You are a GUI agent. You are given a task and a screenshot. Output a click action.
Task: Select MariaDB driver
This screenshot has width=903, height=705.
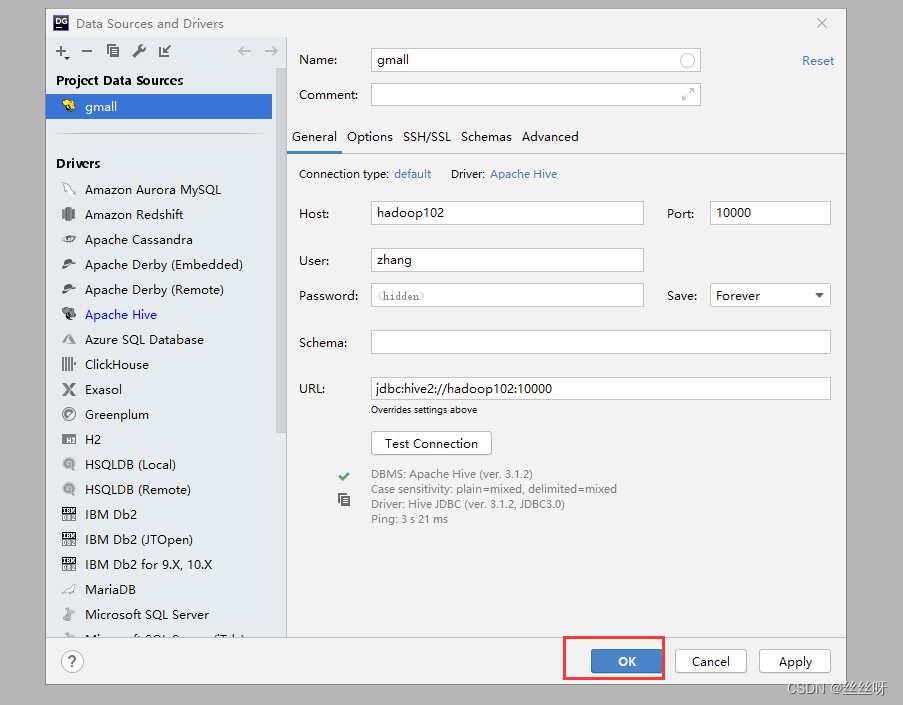(x=110, y=590)
